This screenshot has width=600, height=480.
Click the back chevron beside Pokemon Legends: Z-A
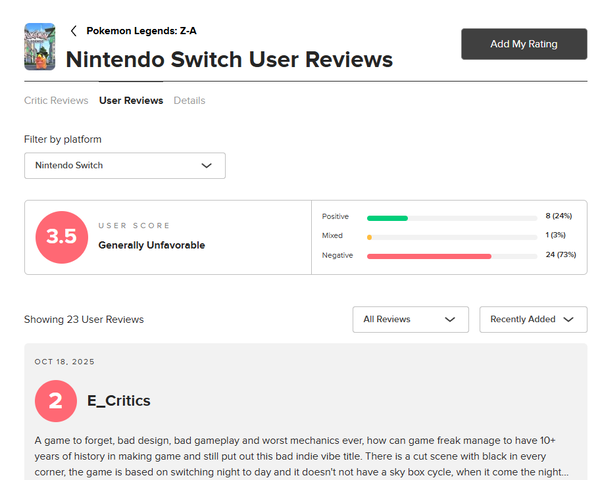tap(74, 31)
